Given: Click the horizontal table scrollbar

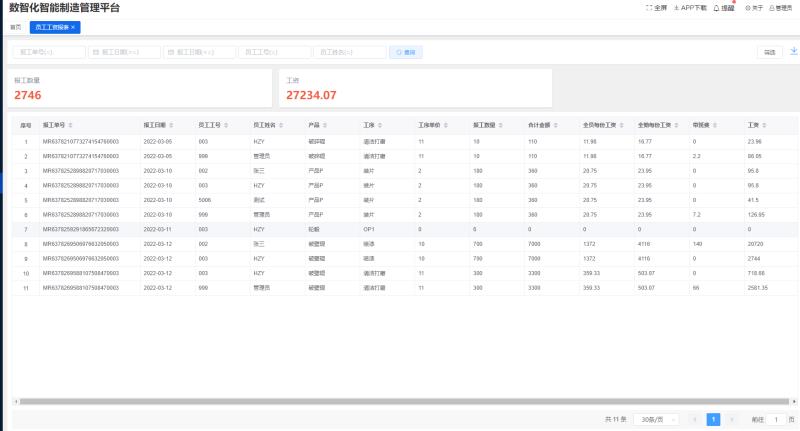Looking at the screenshot, I should 400,402.
